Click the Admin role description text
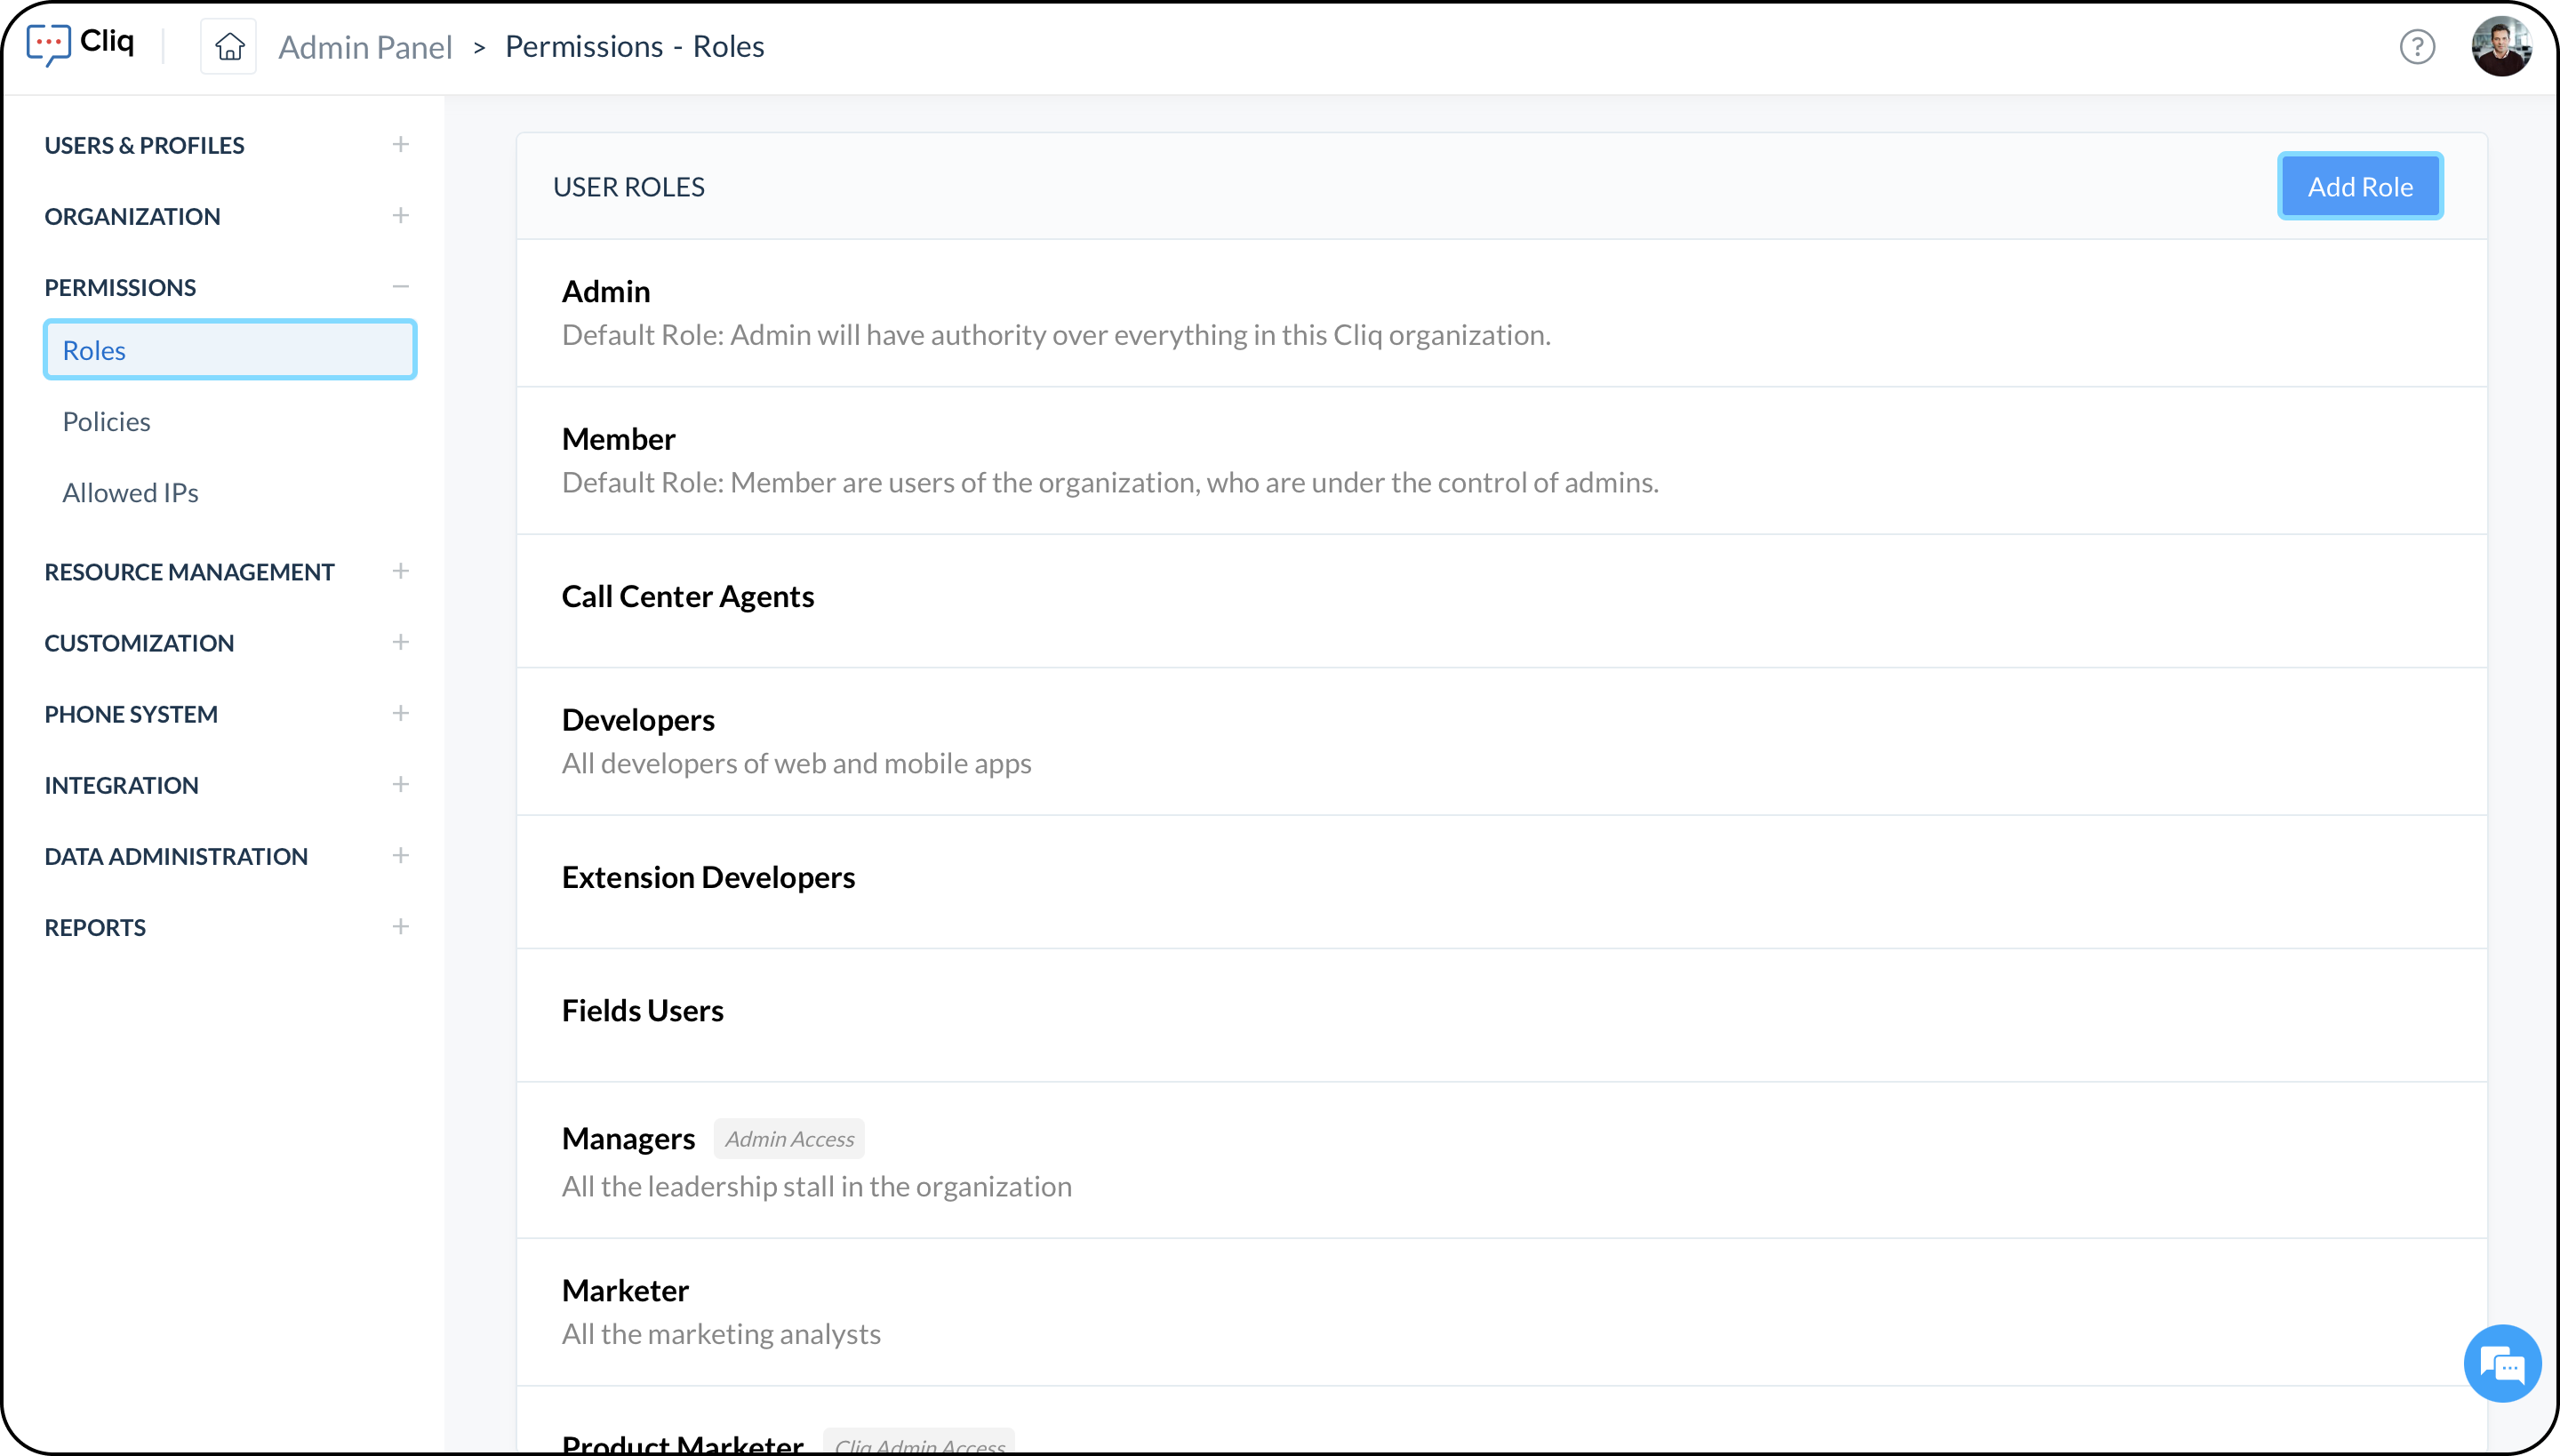 tap(1056, 335)
